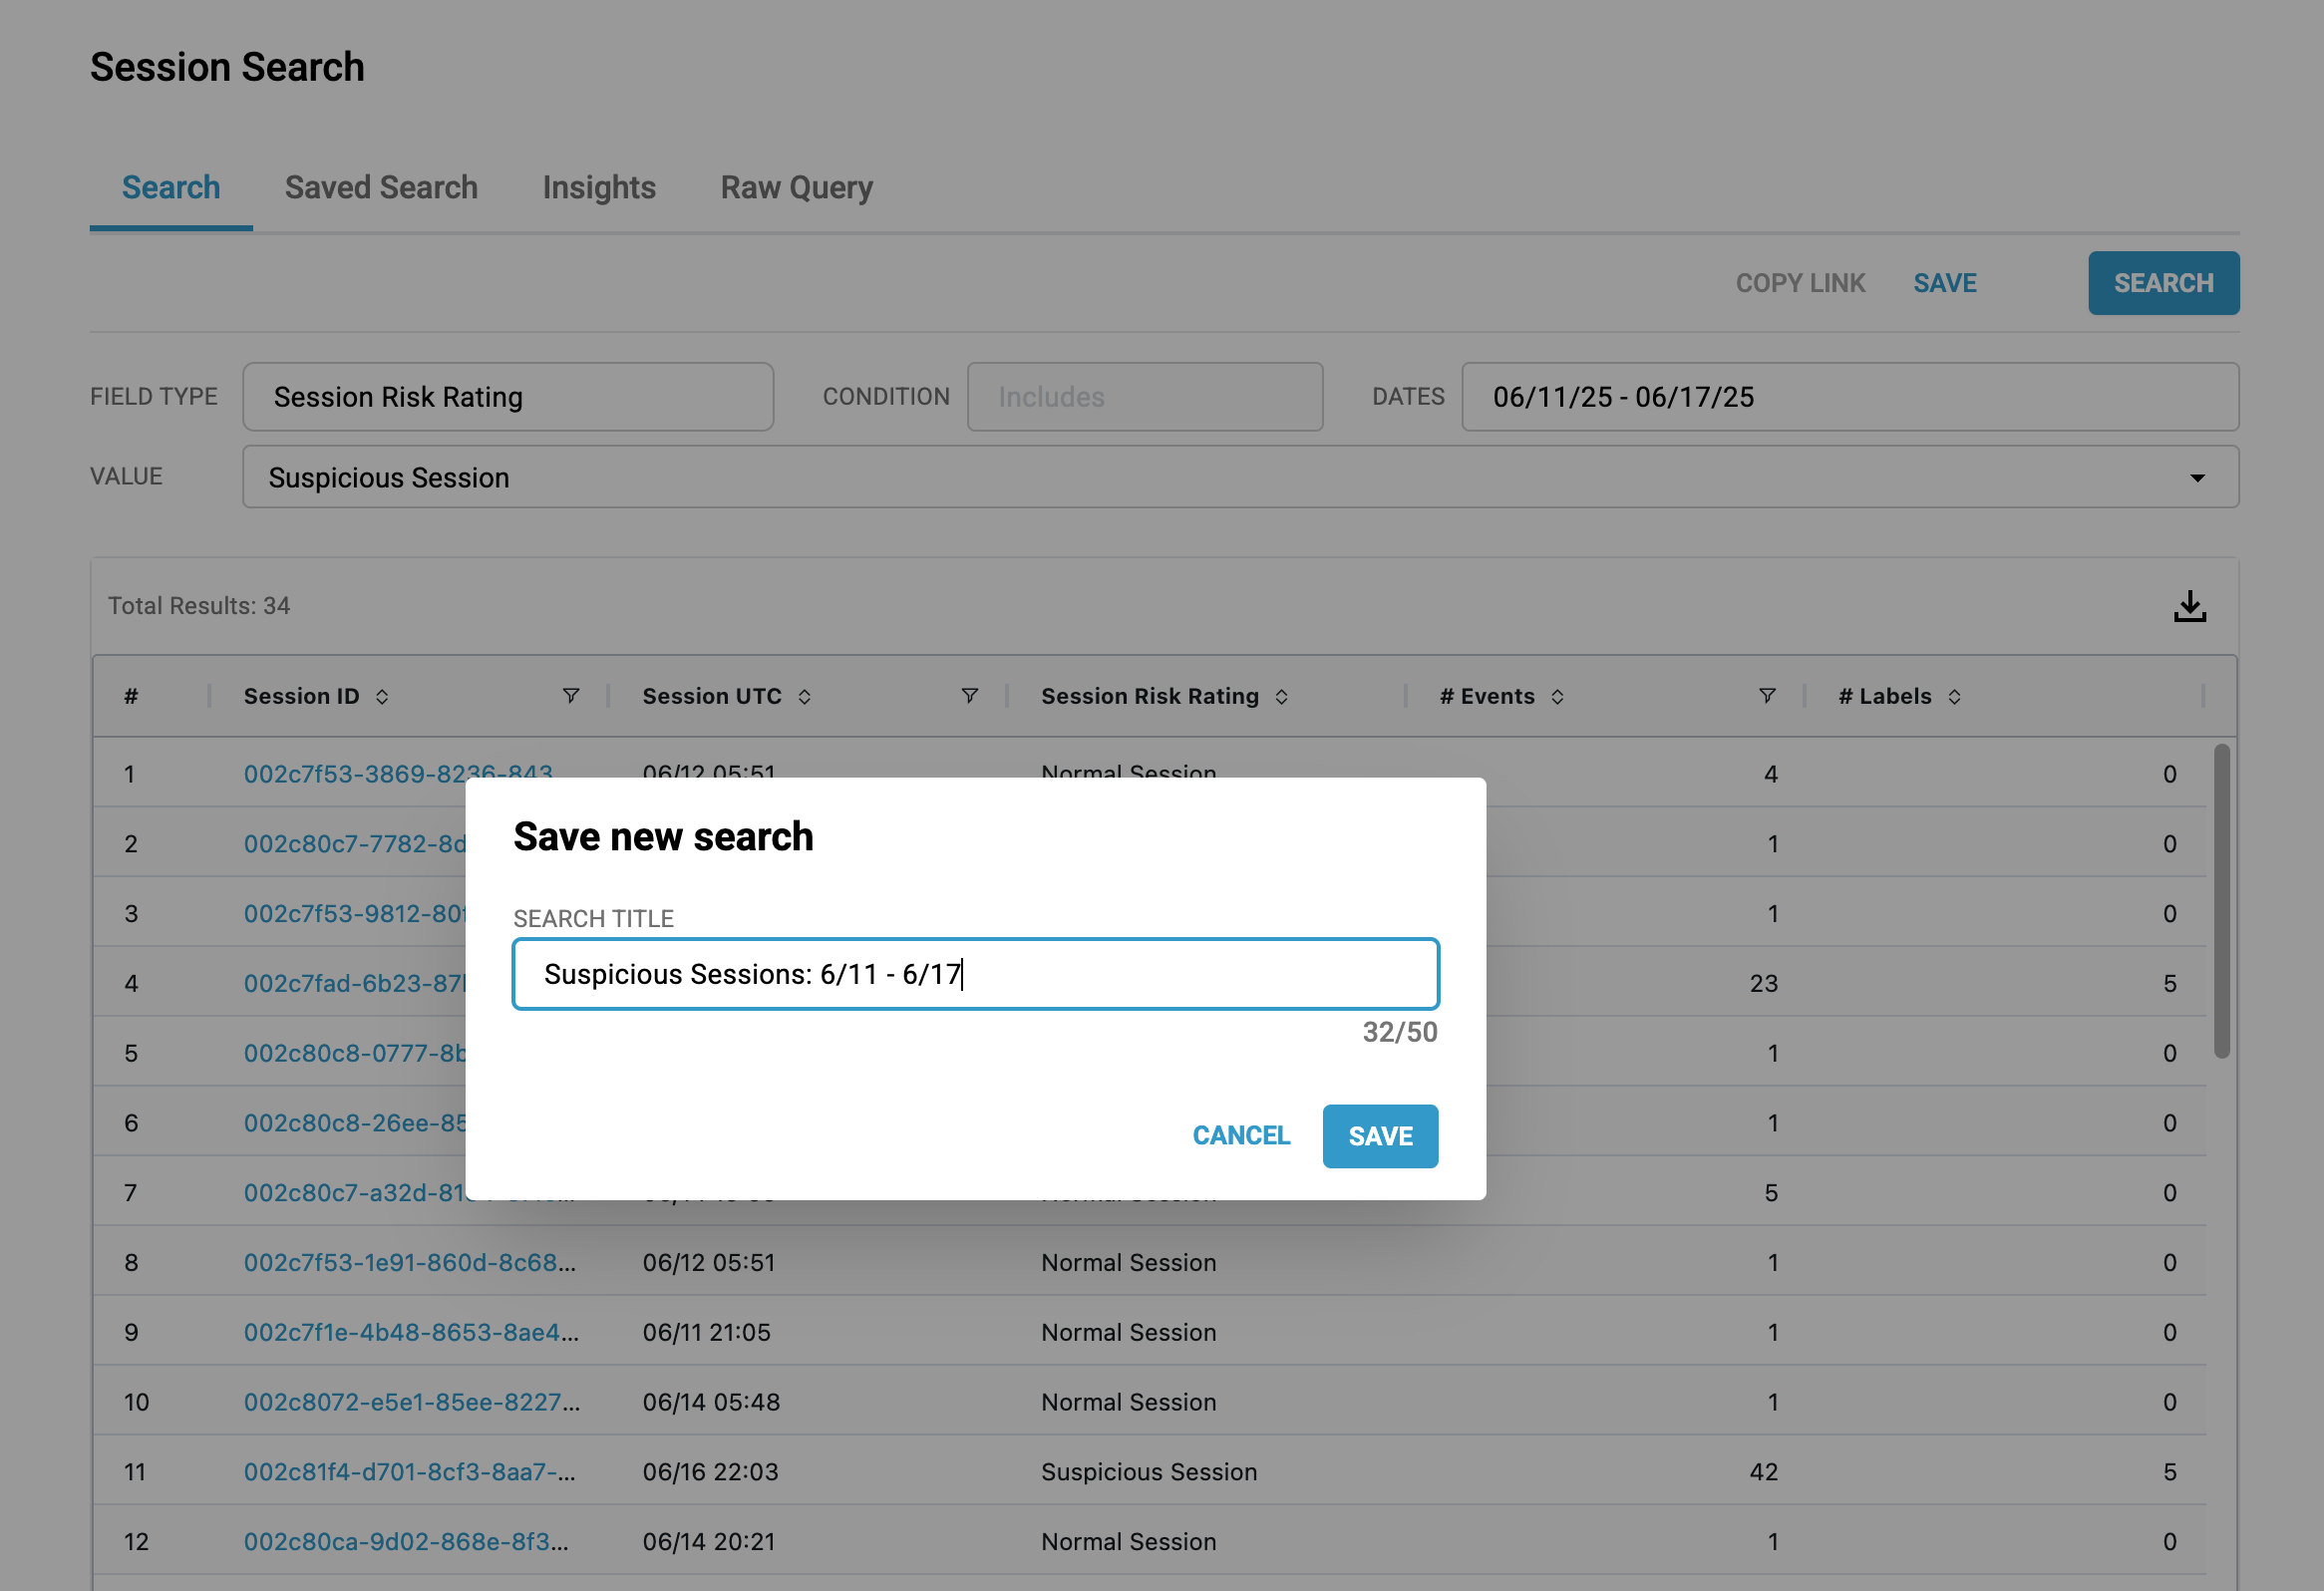Open the Insights tab
Screen dimensions: 2324x1591
coord(599,188)
